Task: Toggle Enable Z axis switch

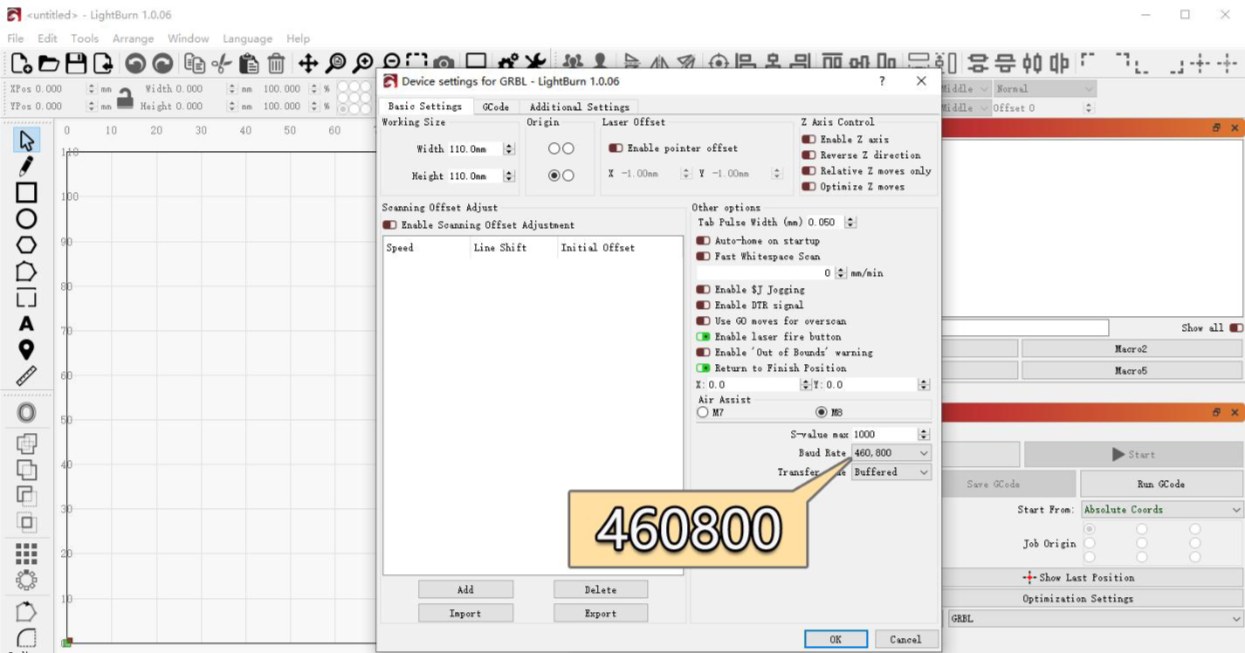Action: click(x=808, y=139)
